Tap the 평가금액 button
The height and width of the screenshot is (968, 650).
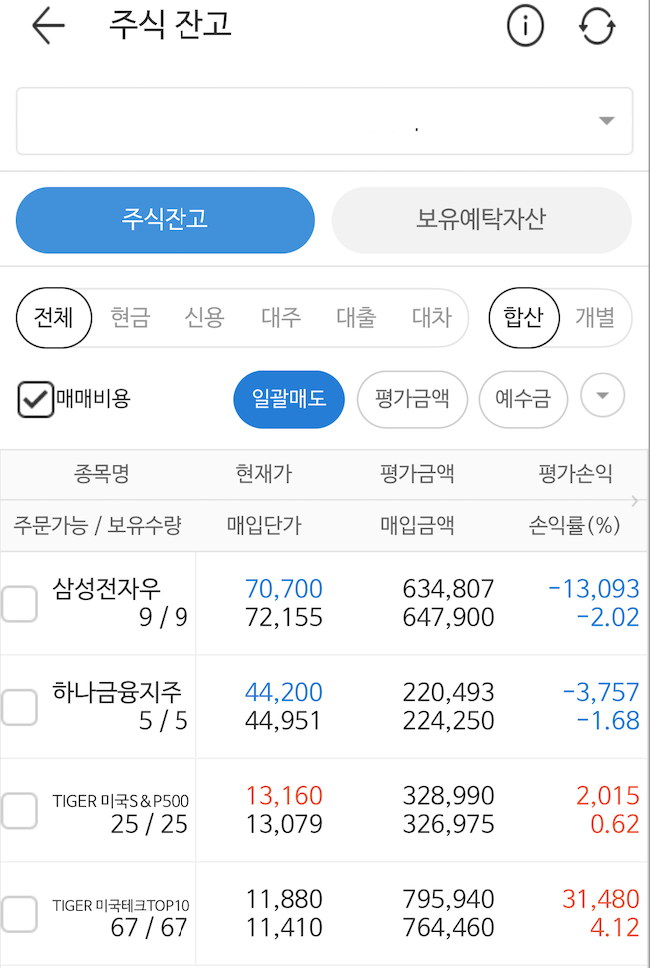tap(413, 399)
